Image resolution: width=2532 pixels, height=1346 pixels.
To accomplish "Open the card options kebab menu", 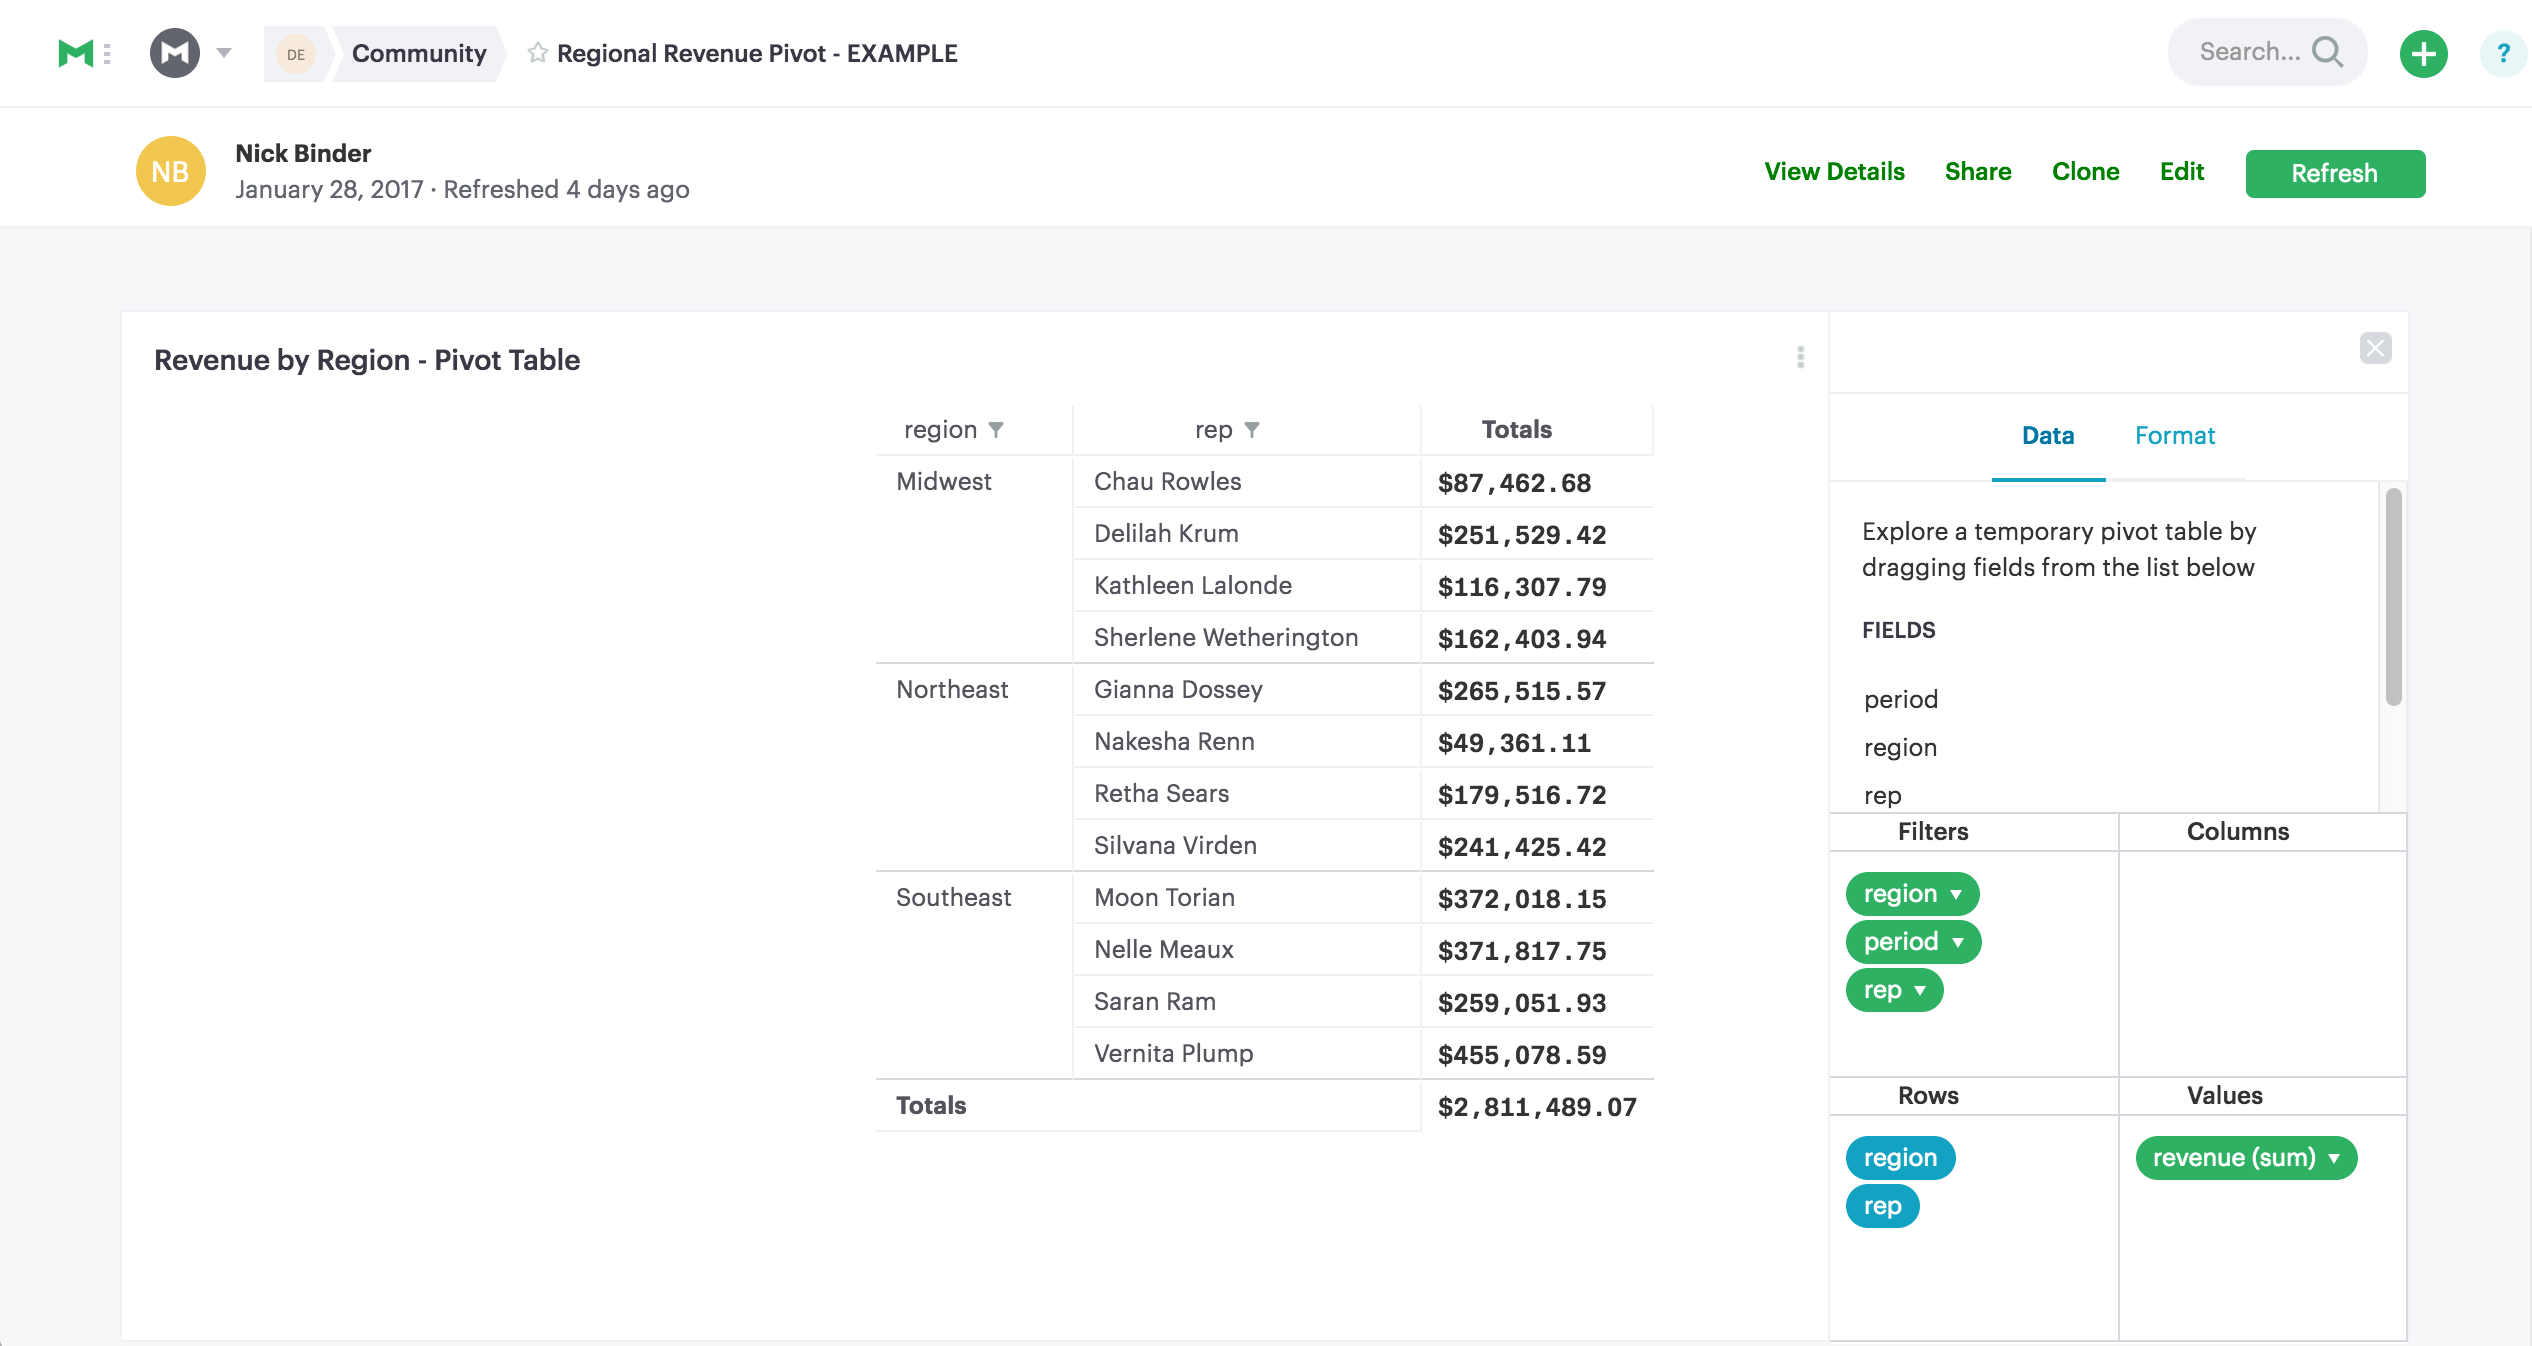I will pos(1800,358).
